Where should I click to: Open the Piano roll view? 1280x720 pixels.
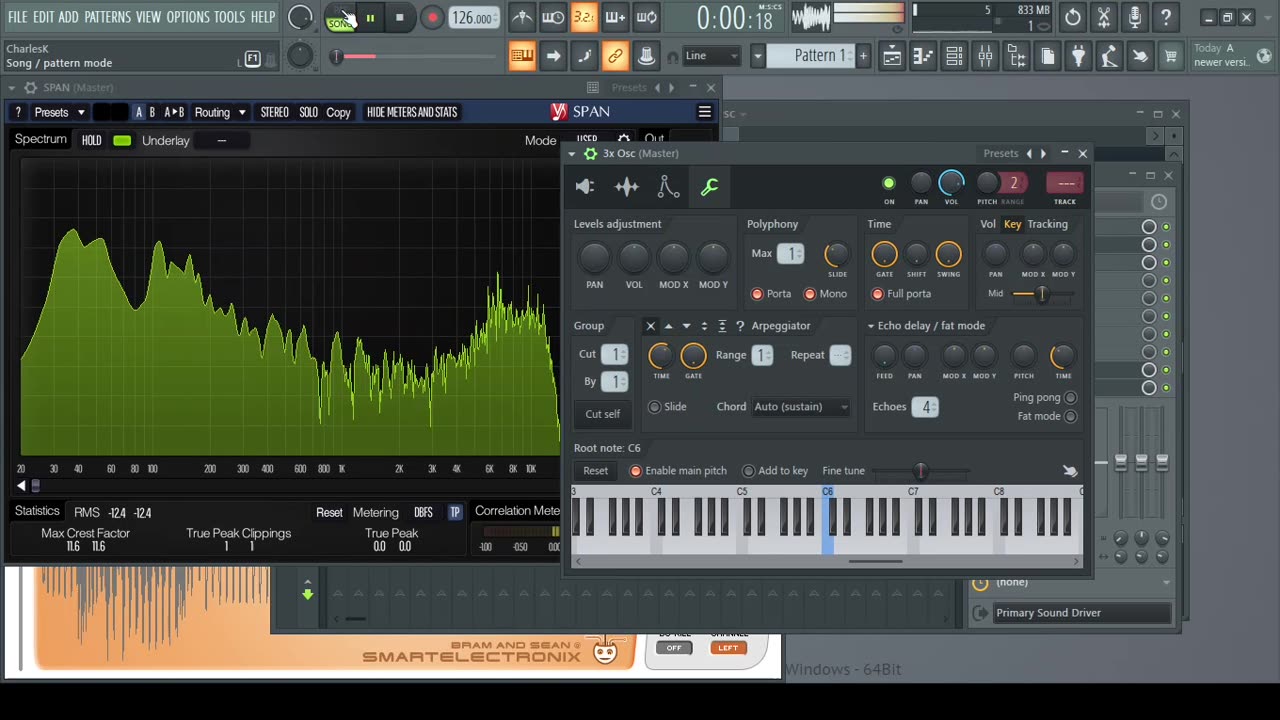pos(923,56)
